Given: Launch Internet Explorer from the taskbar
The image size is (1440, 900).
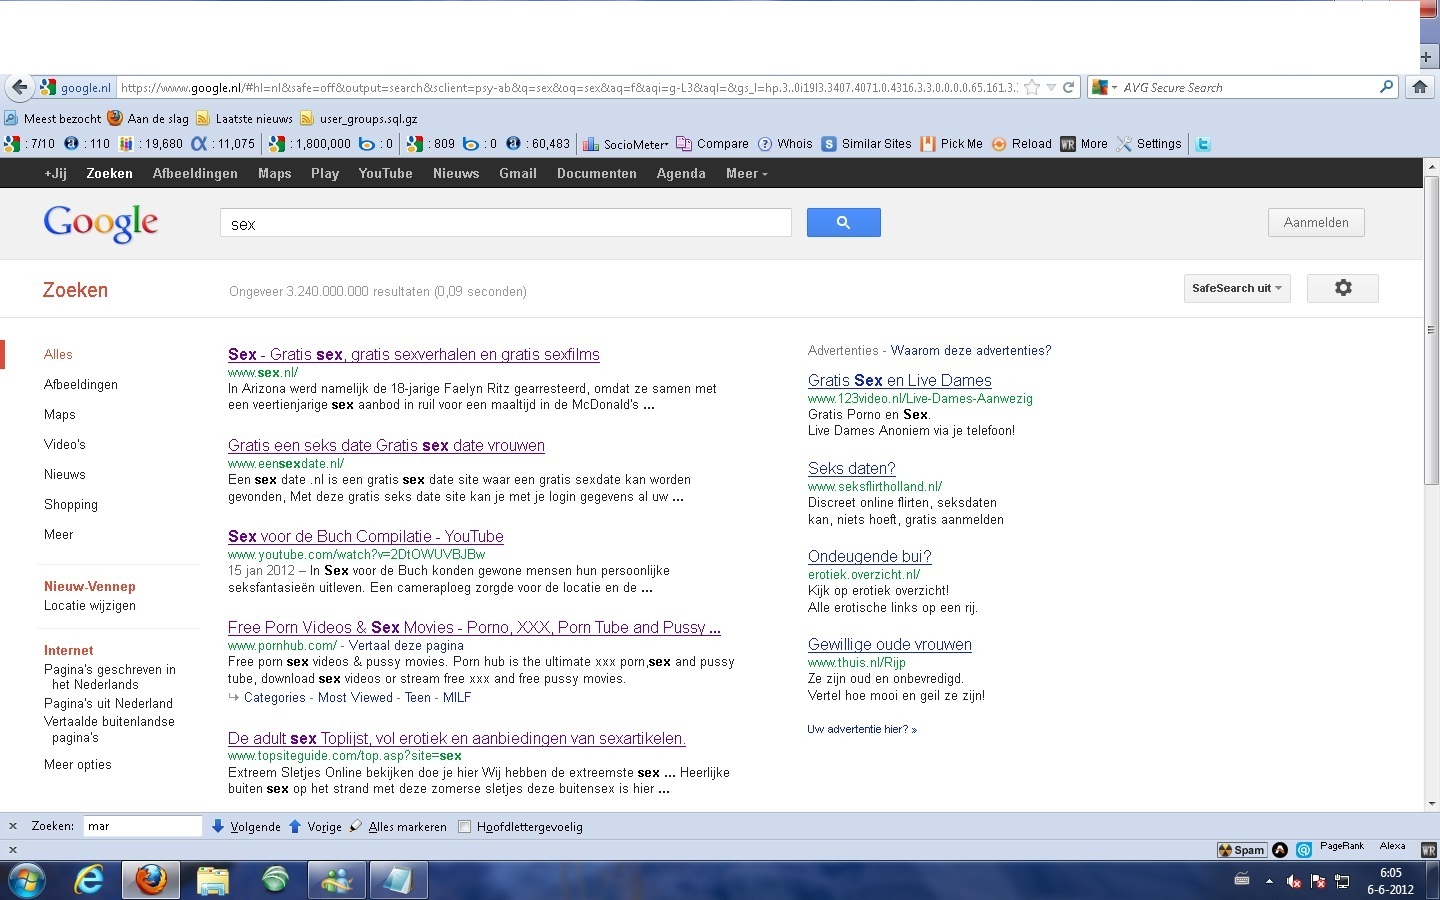Looking at the screenshot, I should pos(89,881).
